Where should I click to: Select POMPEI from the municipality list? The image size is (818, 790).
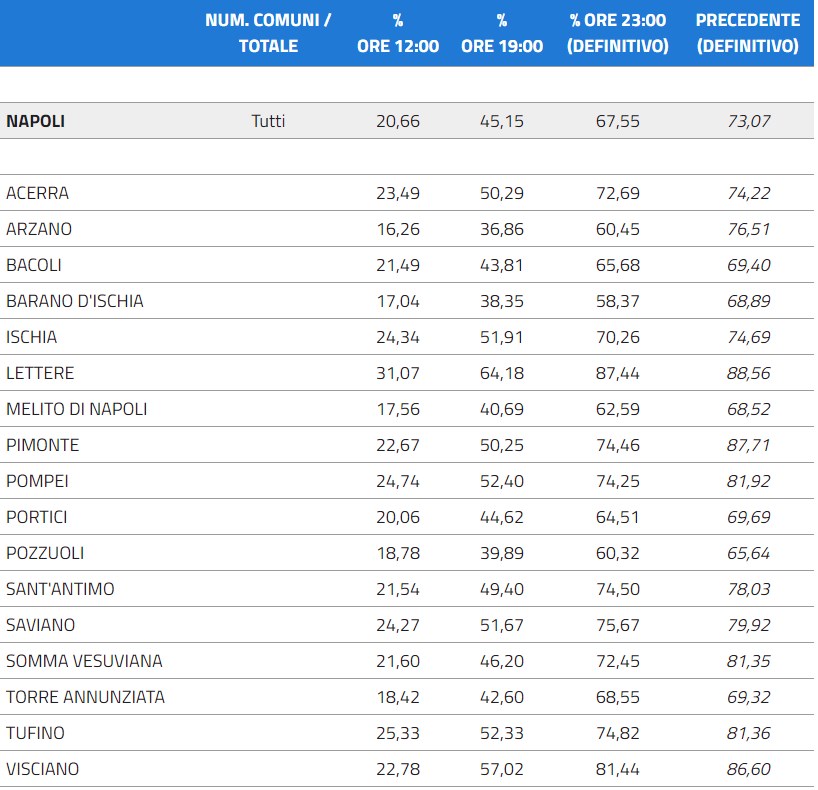click(x=37, y=481)
